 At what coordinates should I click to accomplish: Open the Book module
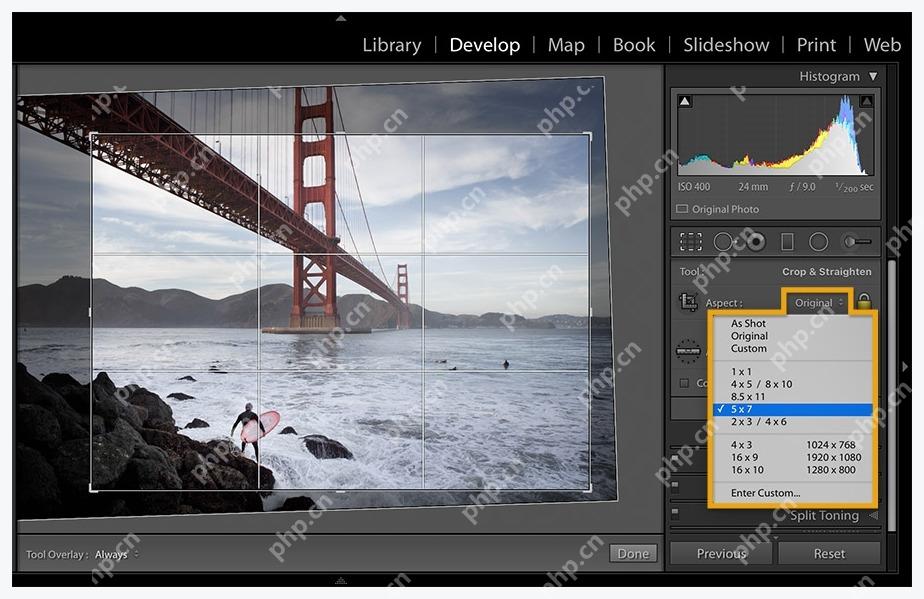(x=634, y=45)
